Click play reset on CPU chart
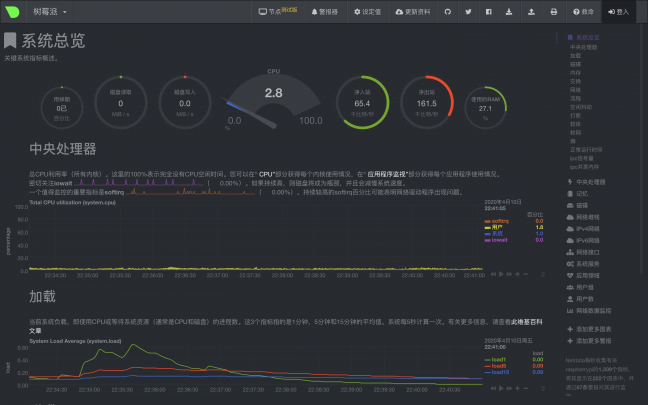The width and height of the screenshot is (648, 405). pos(501,274)
